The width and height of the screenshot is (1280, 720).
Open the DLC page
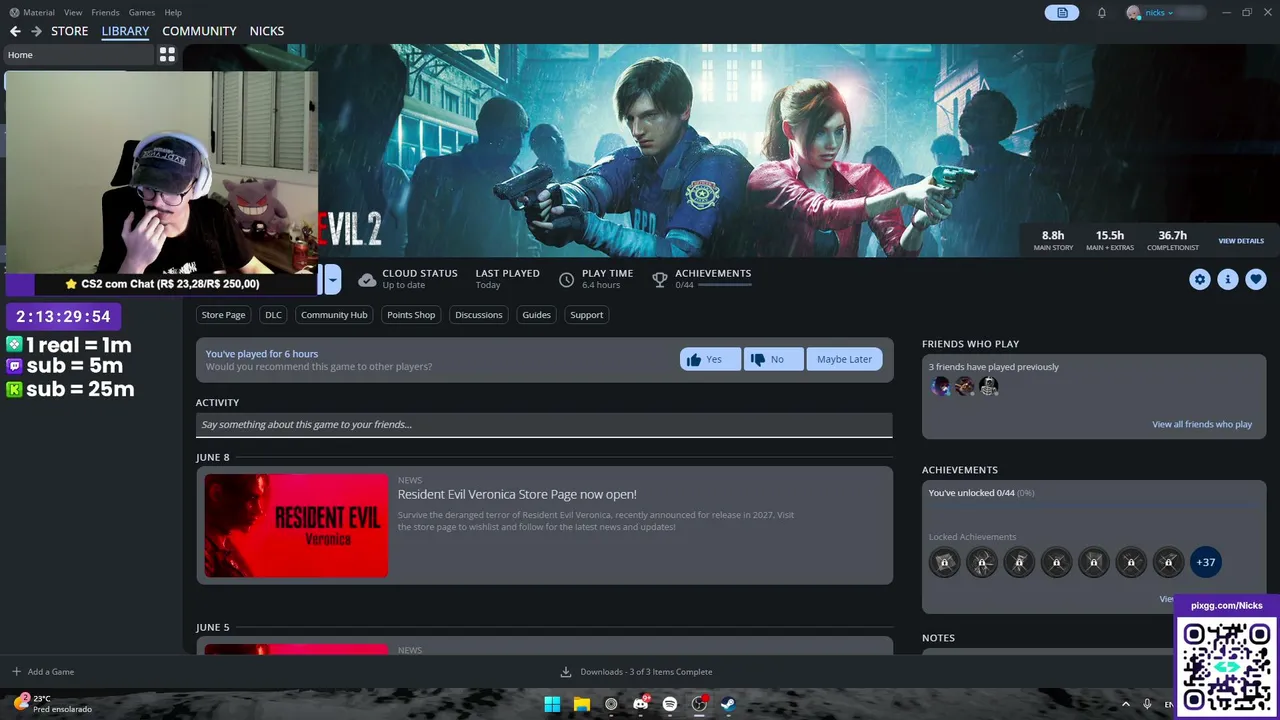(273, 315)
